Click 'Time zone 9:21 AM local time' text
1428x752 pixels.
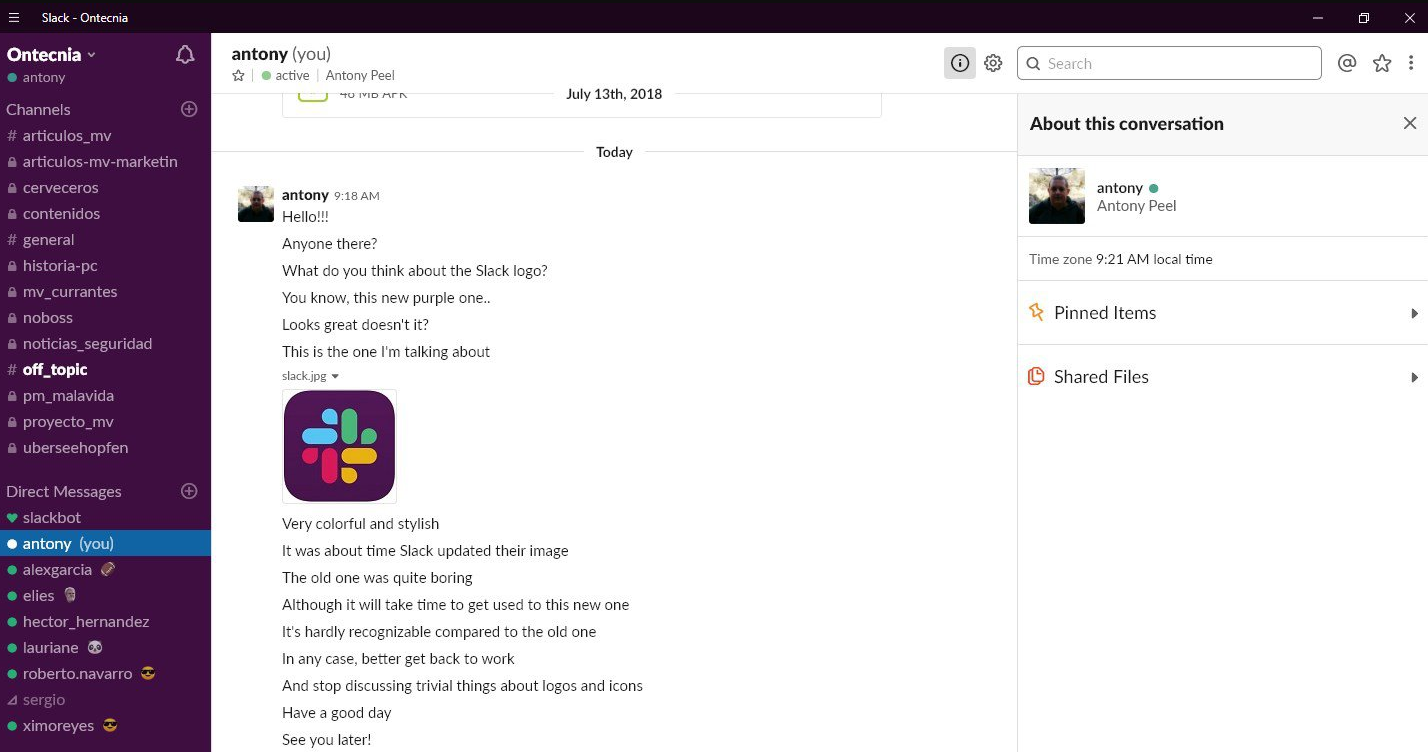(x=1120, y=259)
